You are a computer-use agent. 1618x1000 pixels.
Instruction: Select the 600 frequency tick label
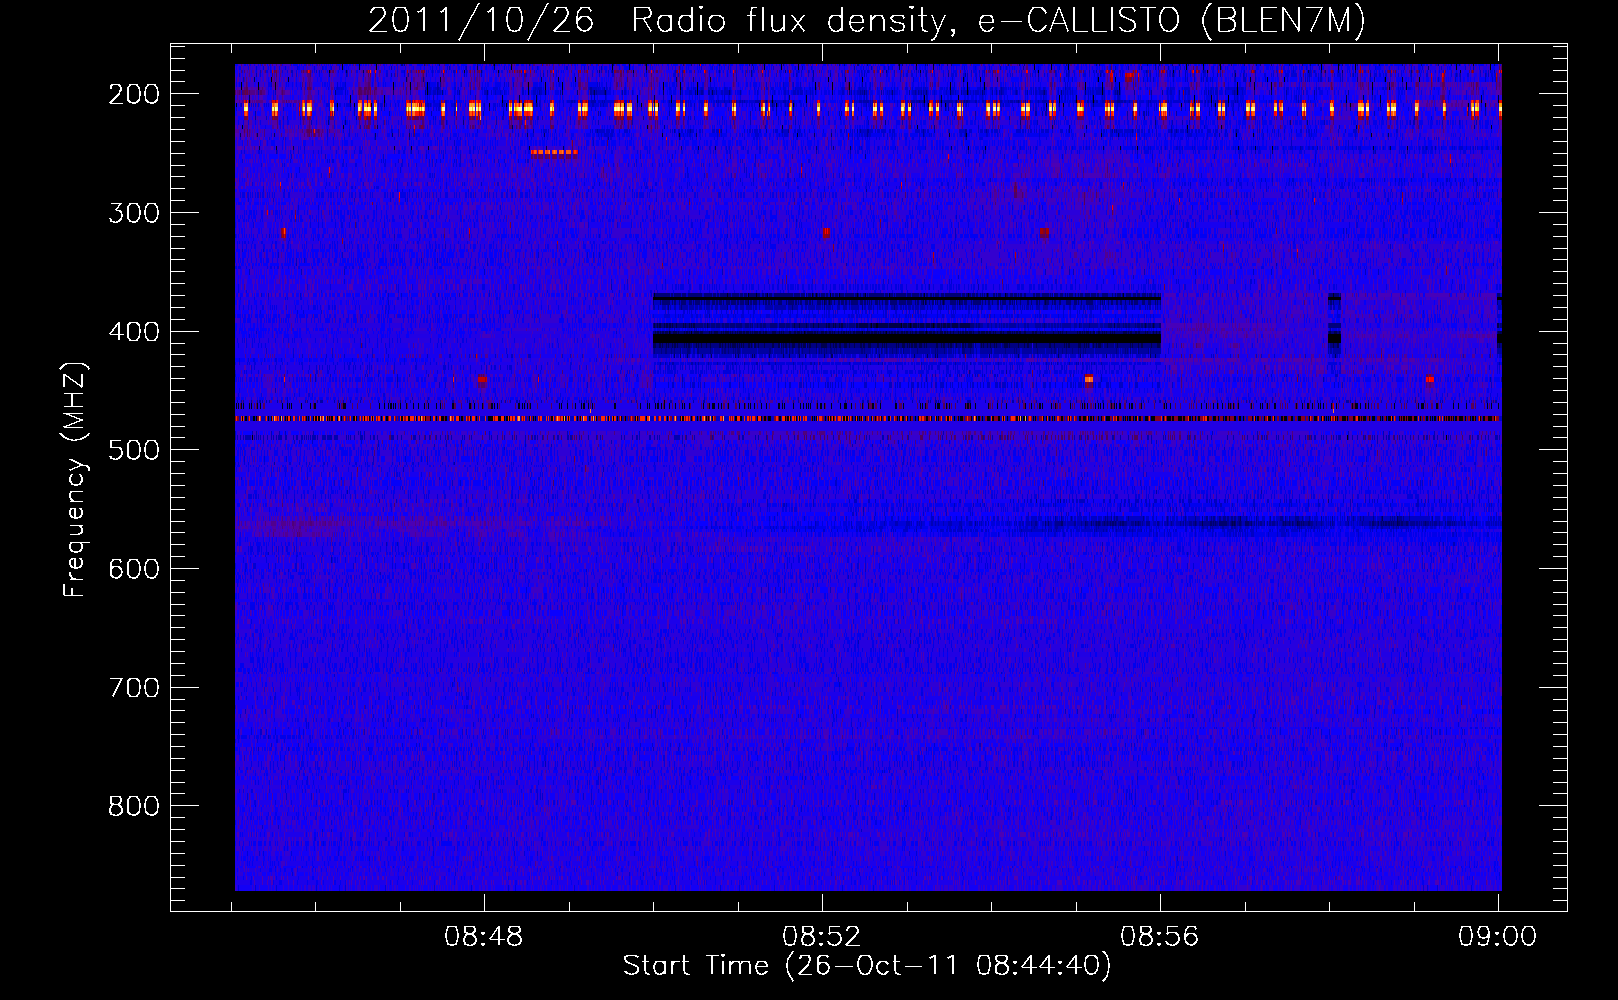click(x=134, y=569)
